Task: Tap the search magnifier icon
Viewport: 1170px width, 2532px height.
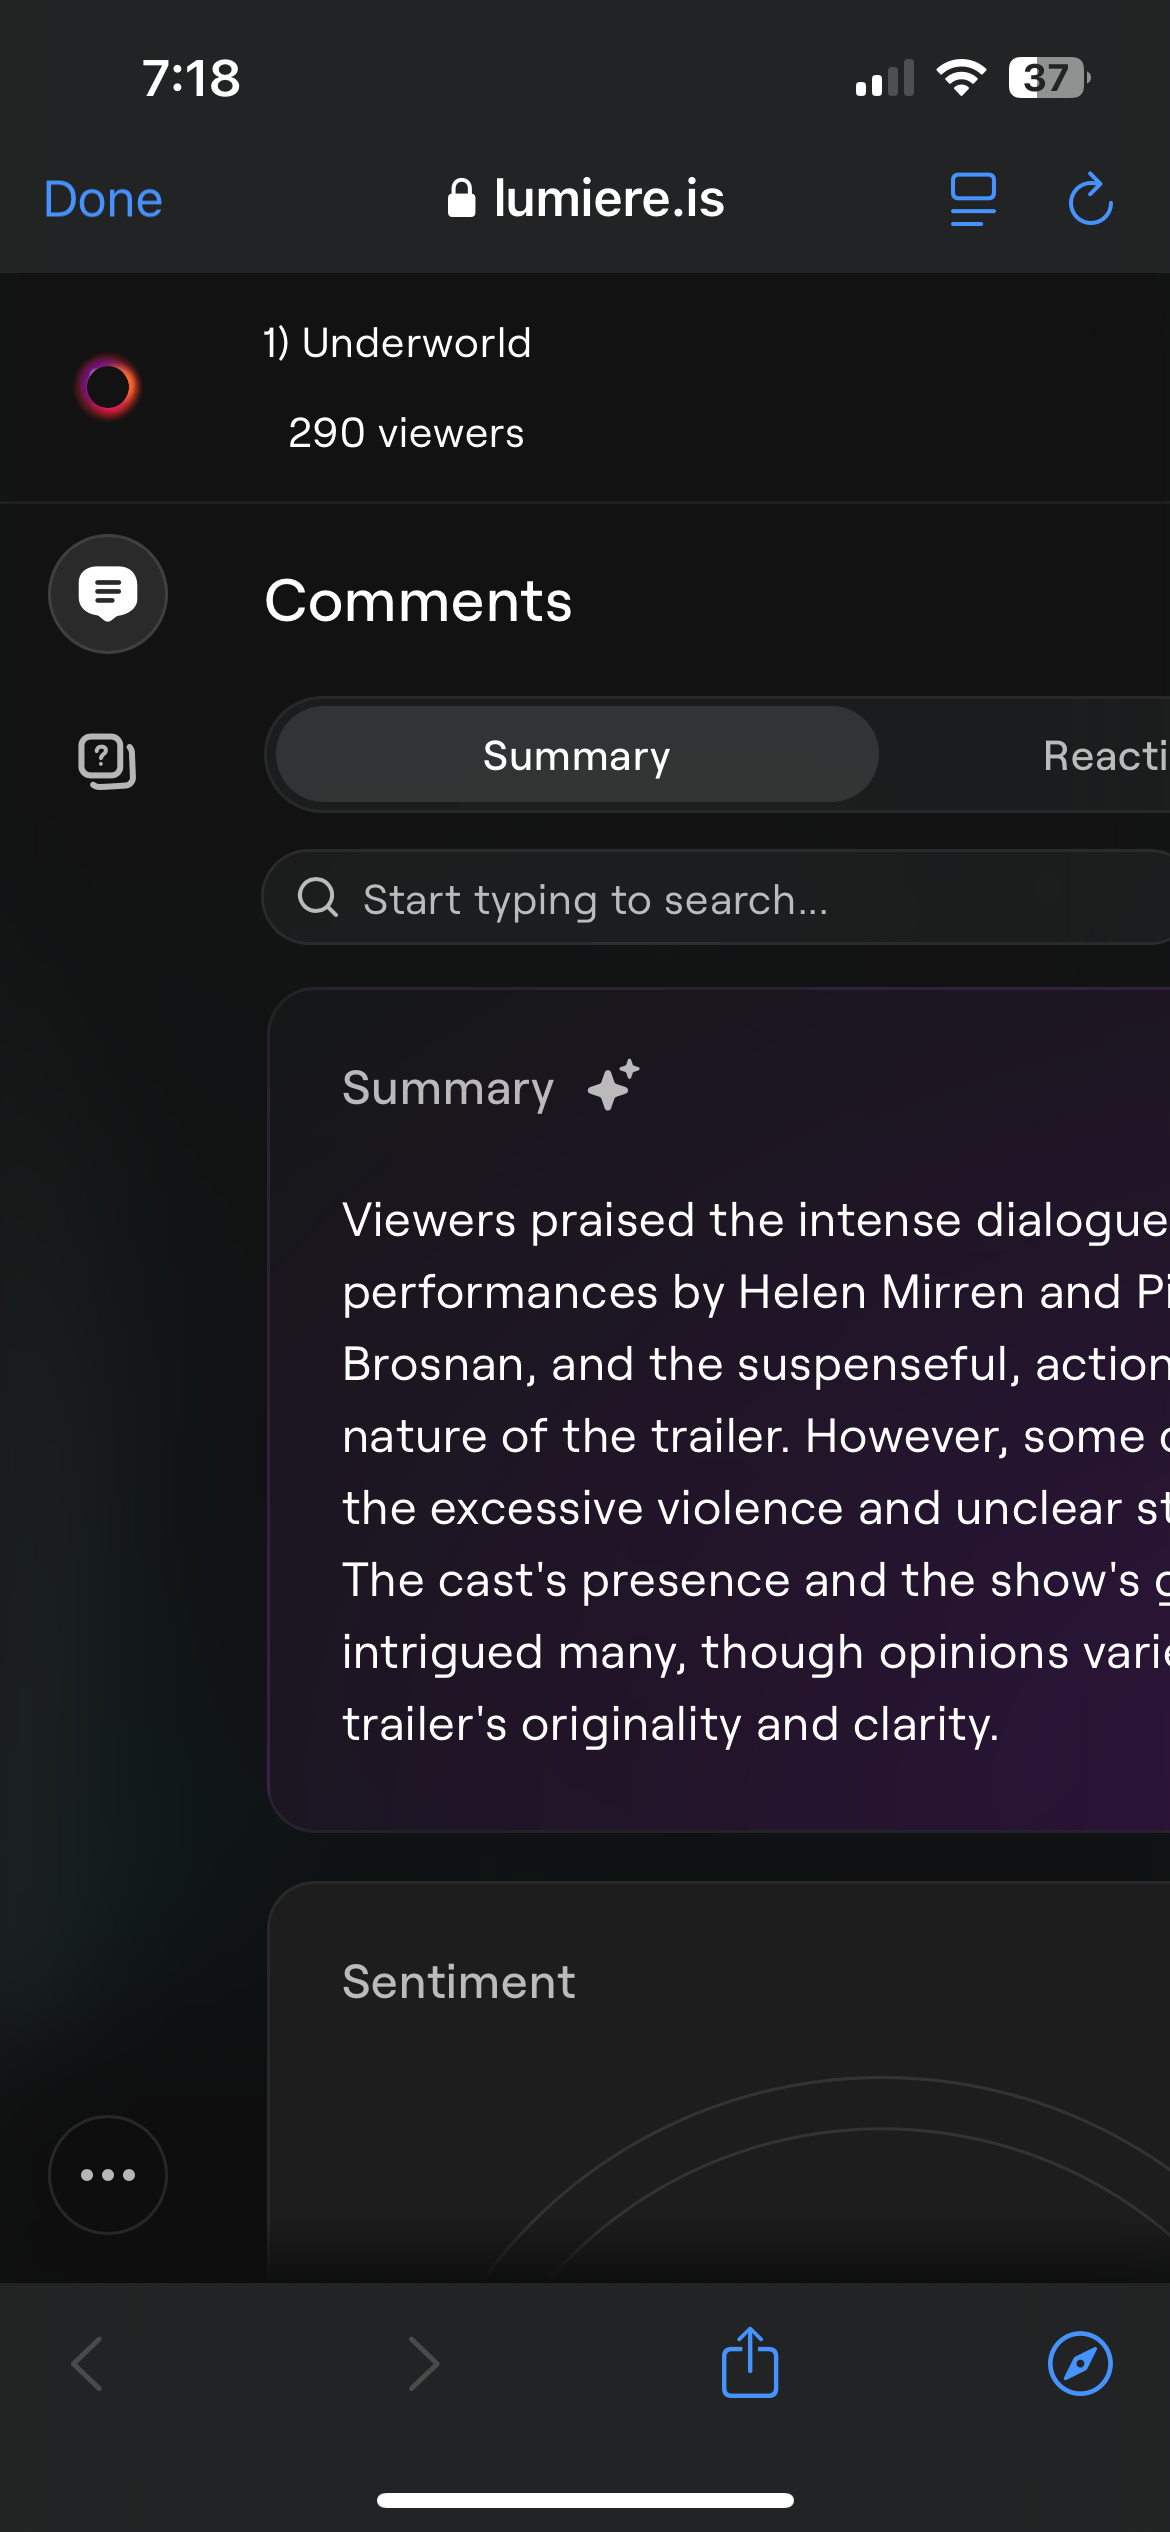Action: click(x=318, y=897)
